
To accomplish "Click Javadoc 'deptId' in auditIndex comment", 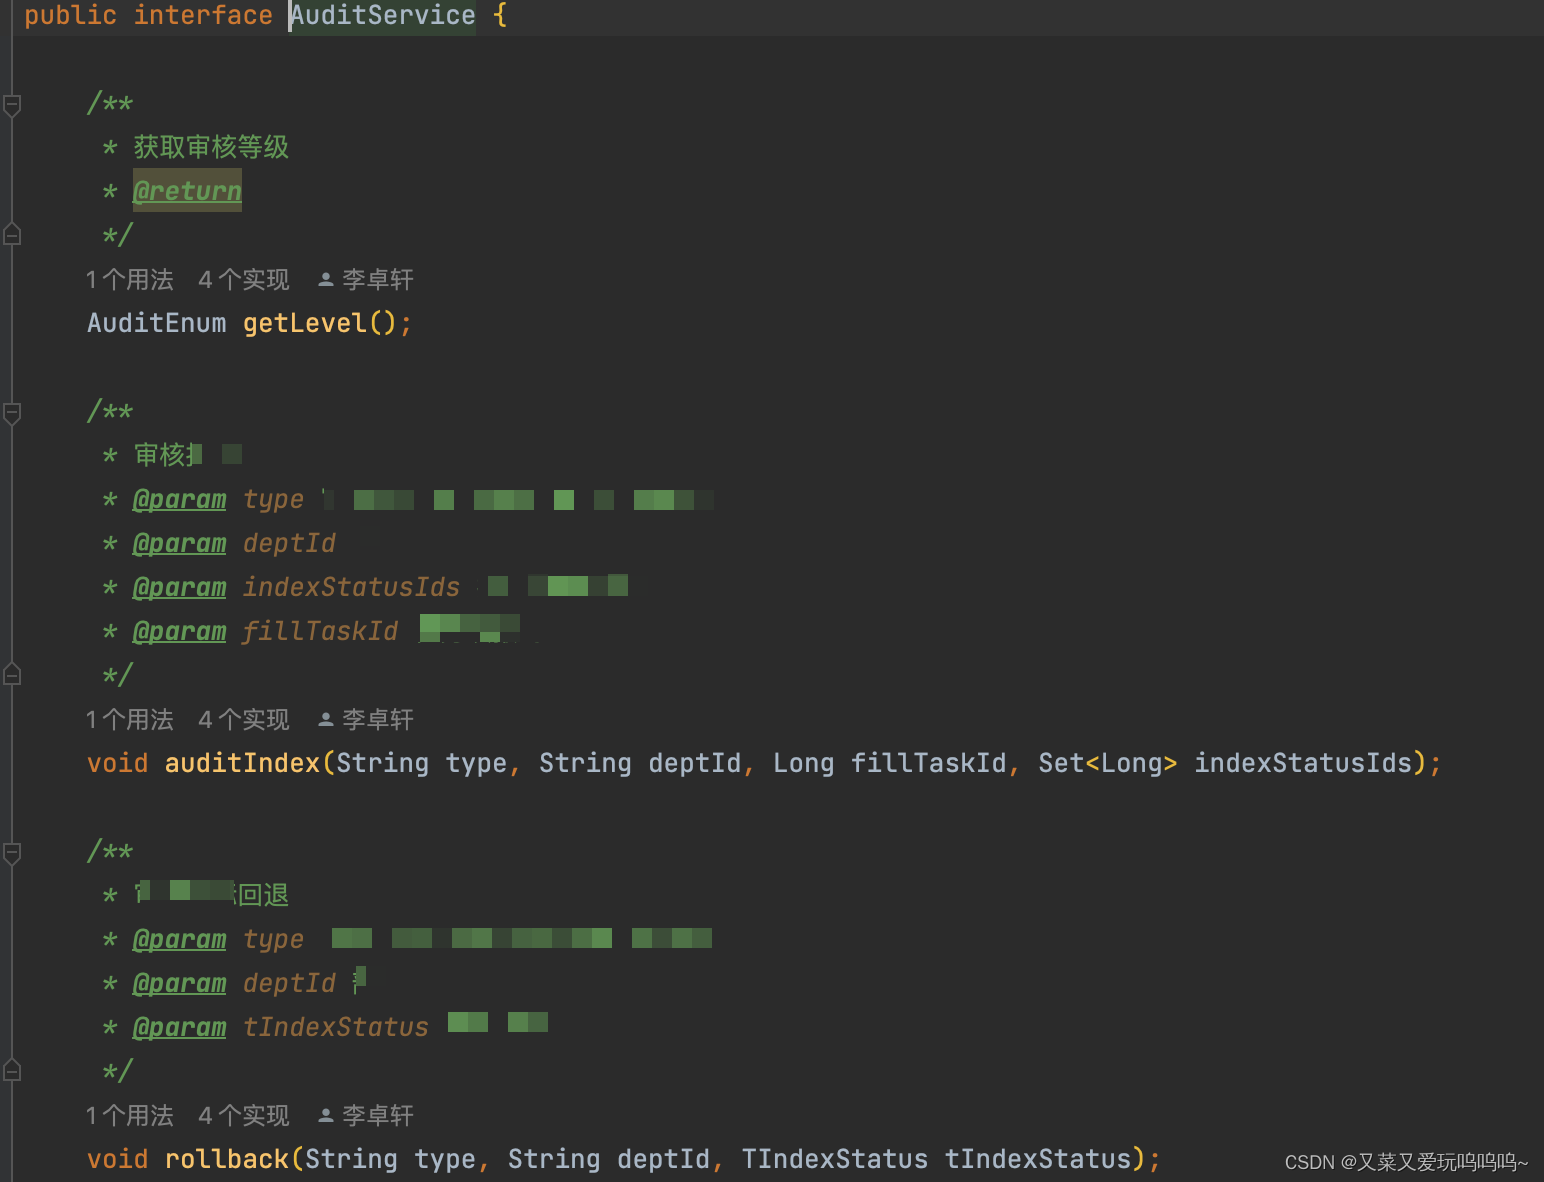I will click(289, 543).
